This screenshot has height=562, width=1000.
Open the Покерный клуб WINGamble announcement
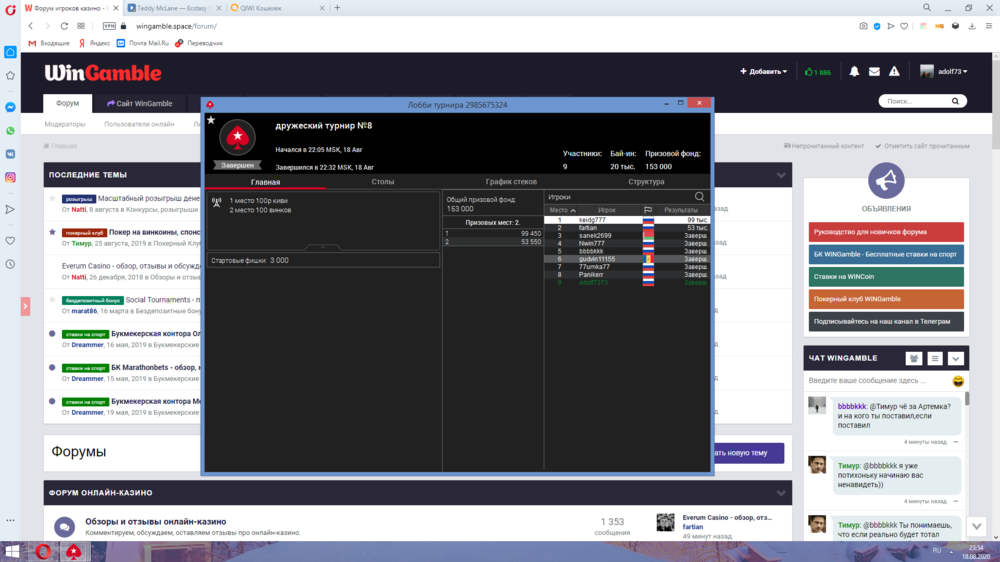point(886,299)
